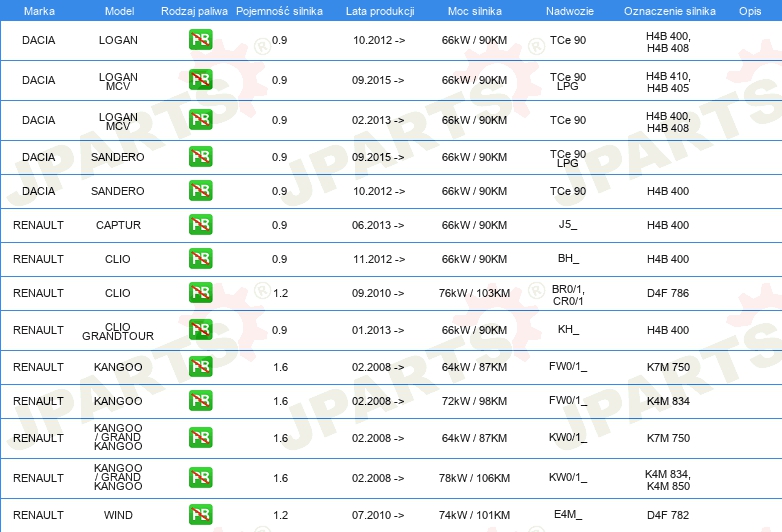Select the WIND model cell
Viewport: 782px width, 532px height.
[118, 515]
